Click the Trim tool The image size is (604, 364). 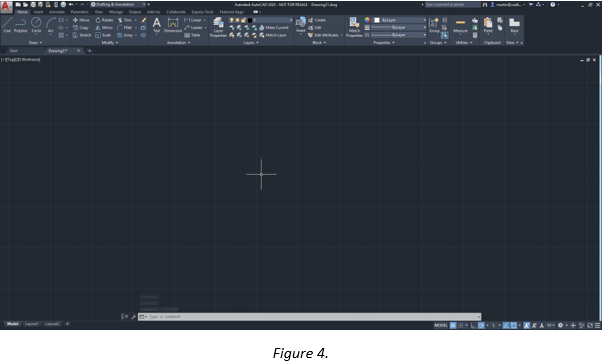coord(125,20)
